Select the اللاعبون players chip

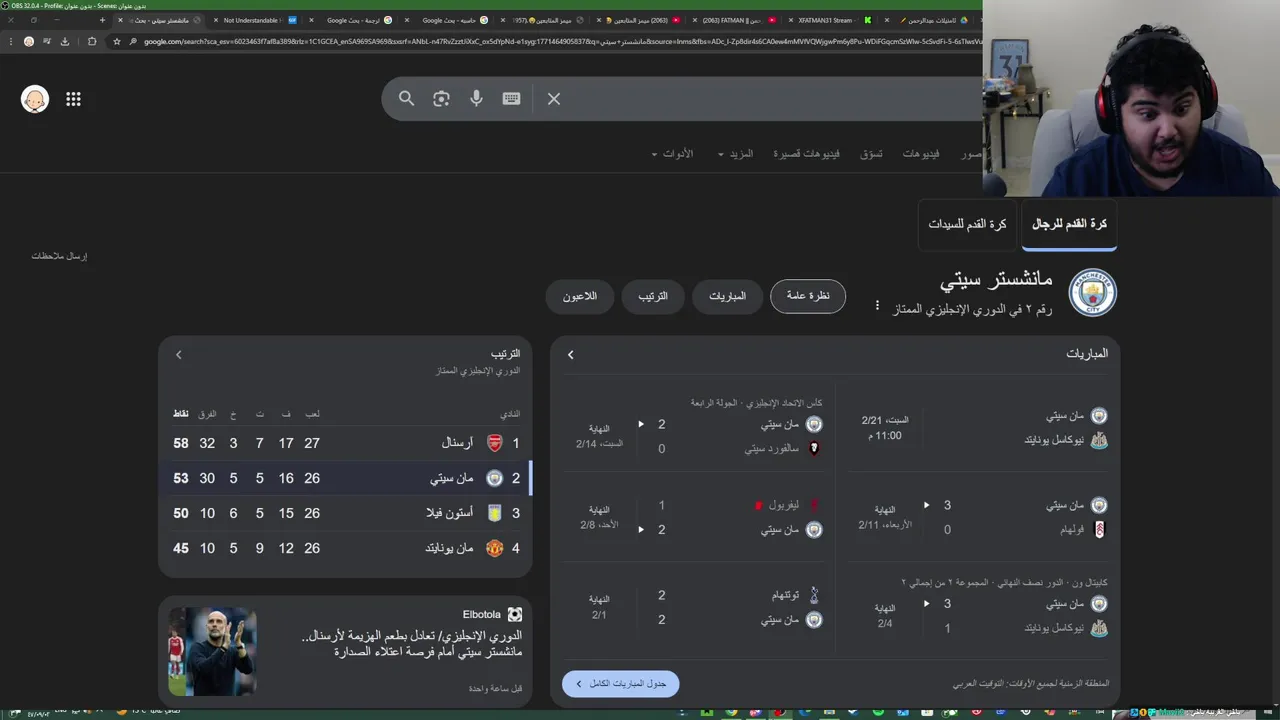579,296
